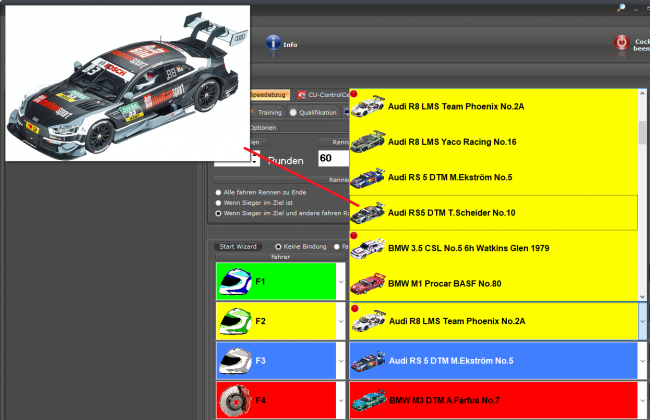Click the yellow F2 driver color field
This screenshot has height=420, width=650.
pos(276,321)
